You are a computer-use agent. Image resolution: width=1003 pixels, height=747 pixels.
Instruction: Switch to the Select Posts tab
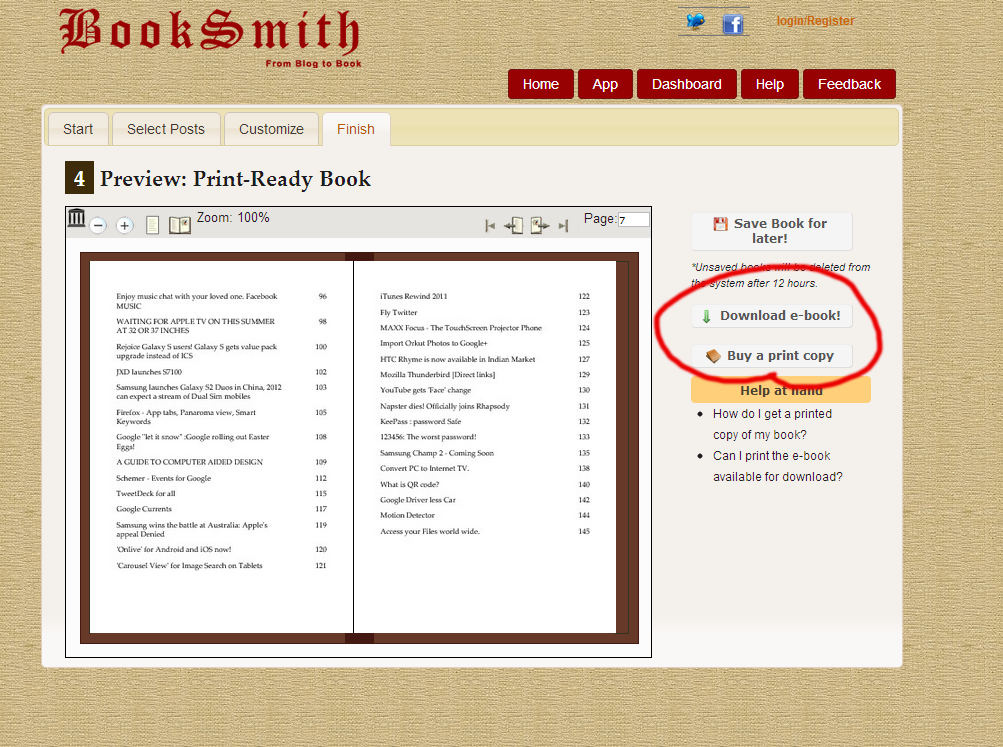point(166,129)
